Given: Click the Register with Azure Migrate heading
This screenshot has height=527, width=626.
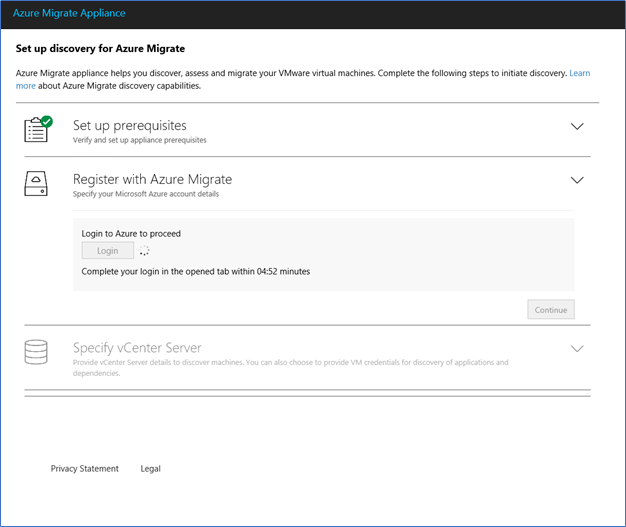Looking at the screenshot, I should point(153,179).
